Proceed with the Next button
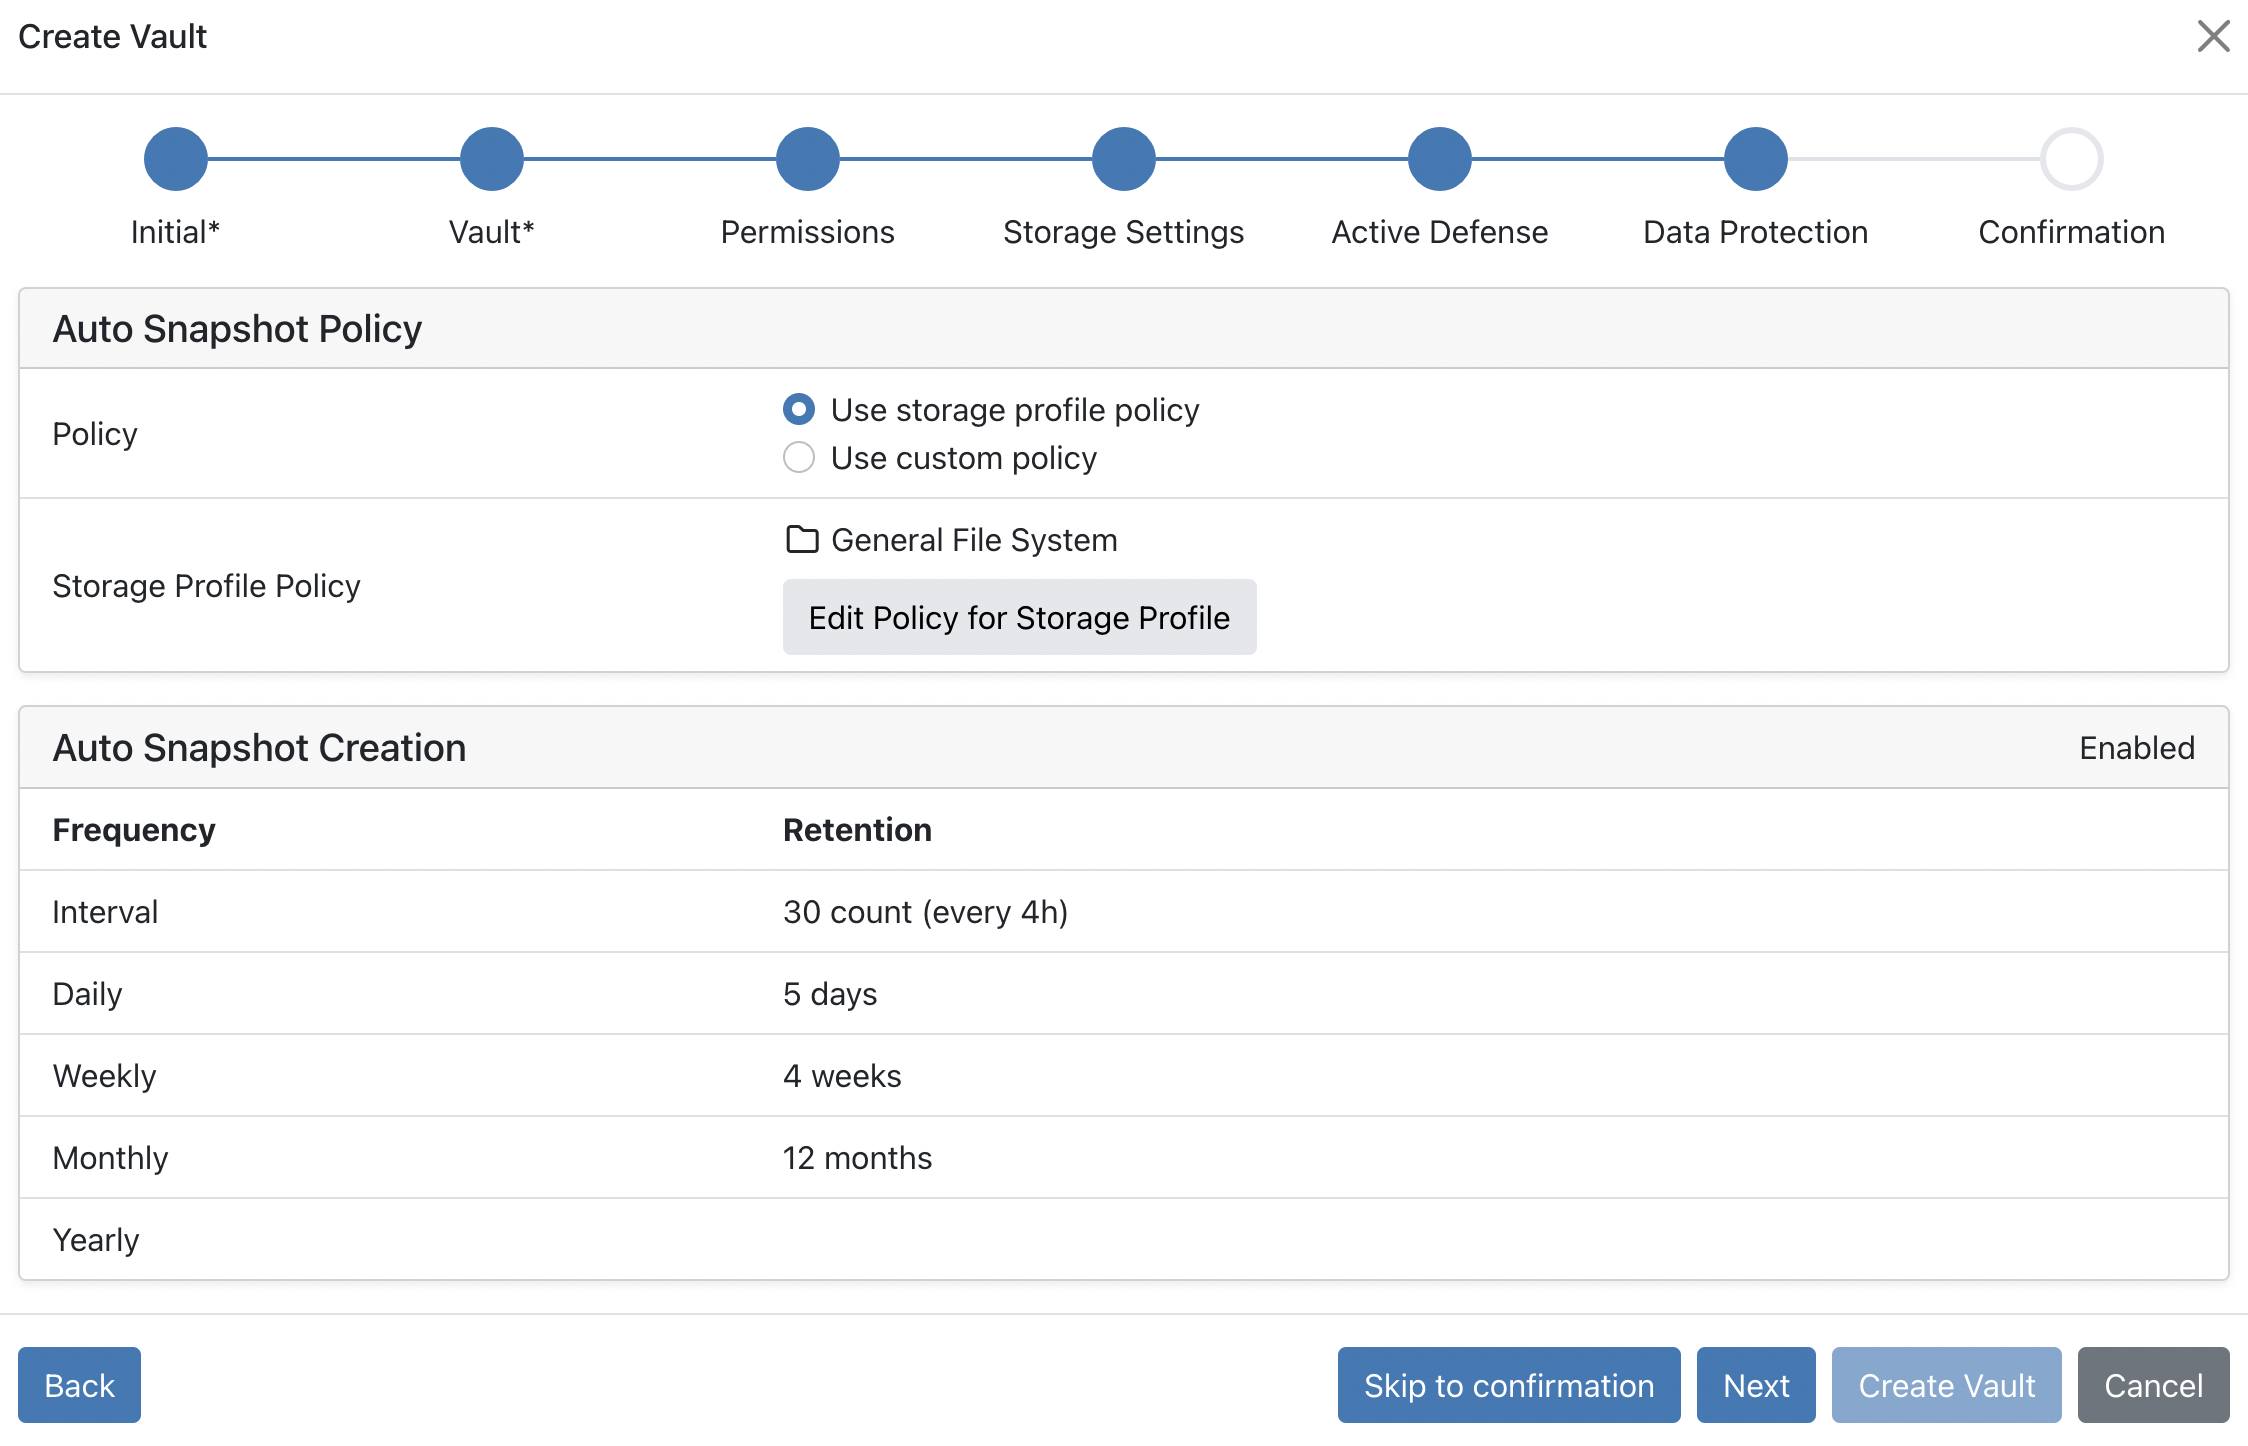The height and width of the screenshot is (1446, 2248). (x=1755, y=1385)
